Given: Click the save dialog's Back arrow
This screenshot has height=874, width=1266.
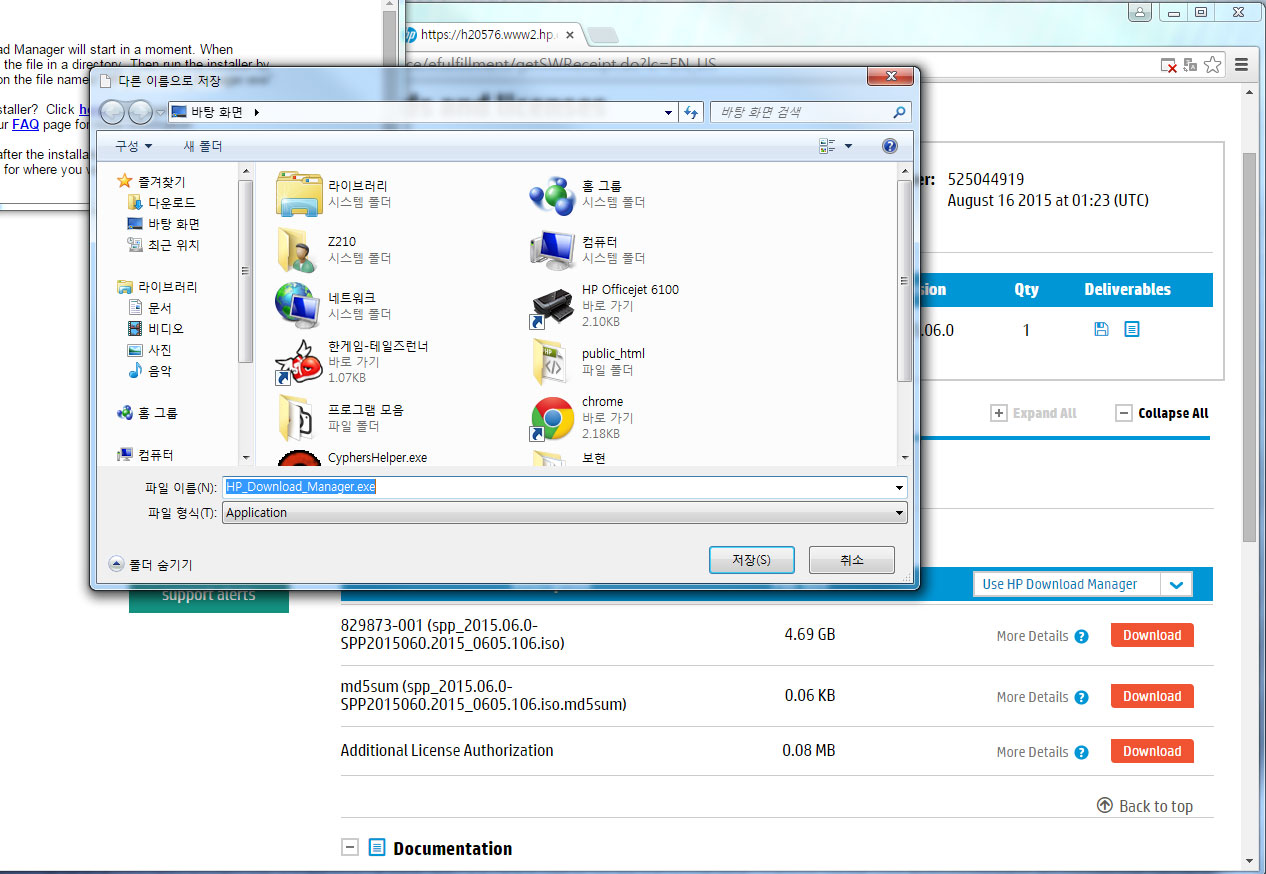Looking at the screenshot, I should pyautogui.click(x=112, y=112).
